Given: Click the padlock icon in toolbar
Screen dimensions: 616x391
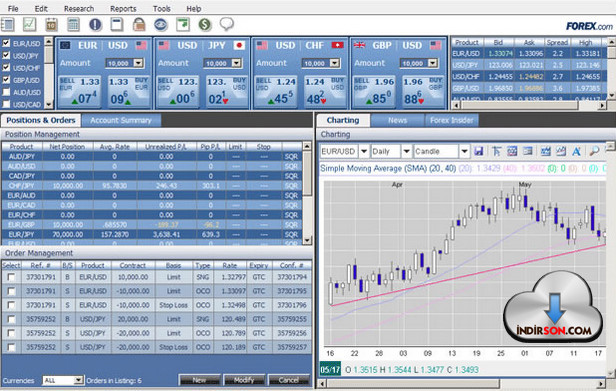Looking at the screenshot, I should (x=139, y=25).
